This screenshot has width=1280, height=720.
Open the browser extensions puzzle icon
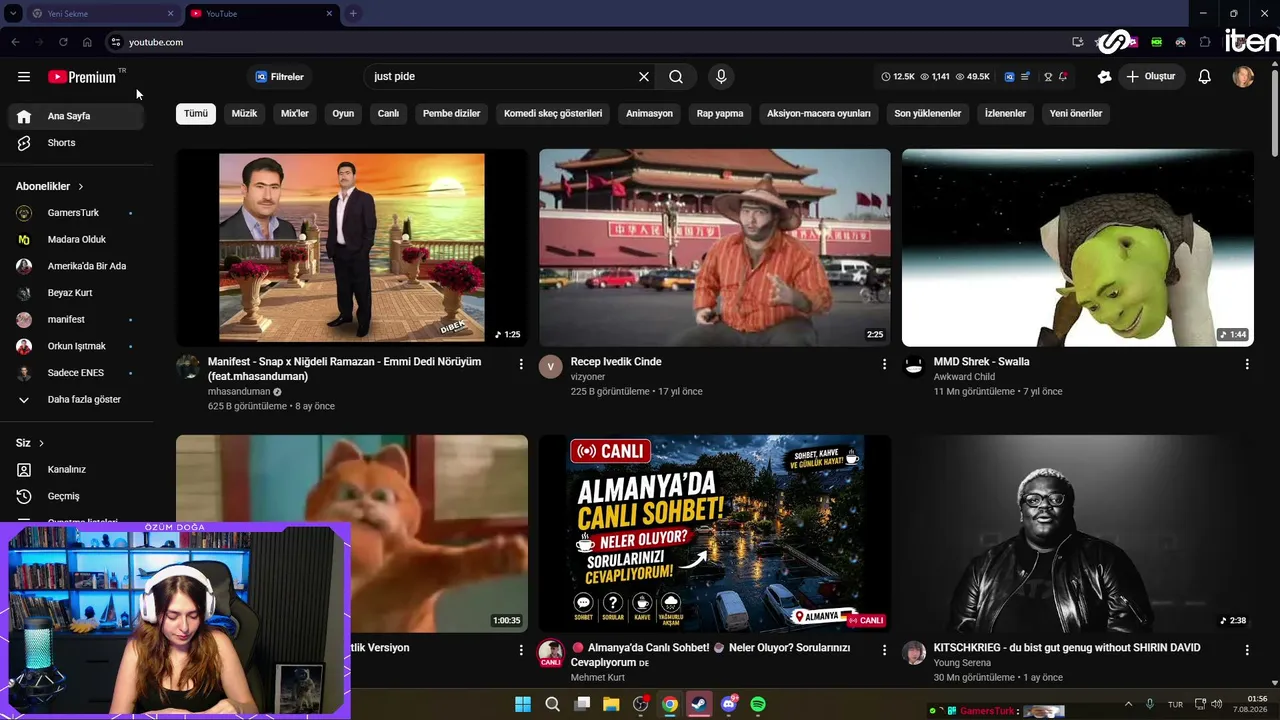click(1205, 42)
